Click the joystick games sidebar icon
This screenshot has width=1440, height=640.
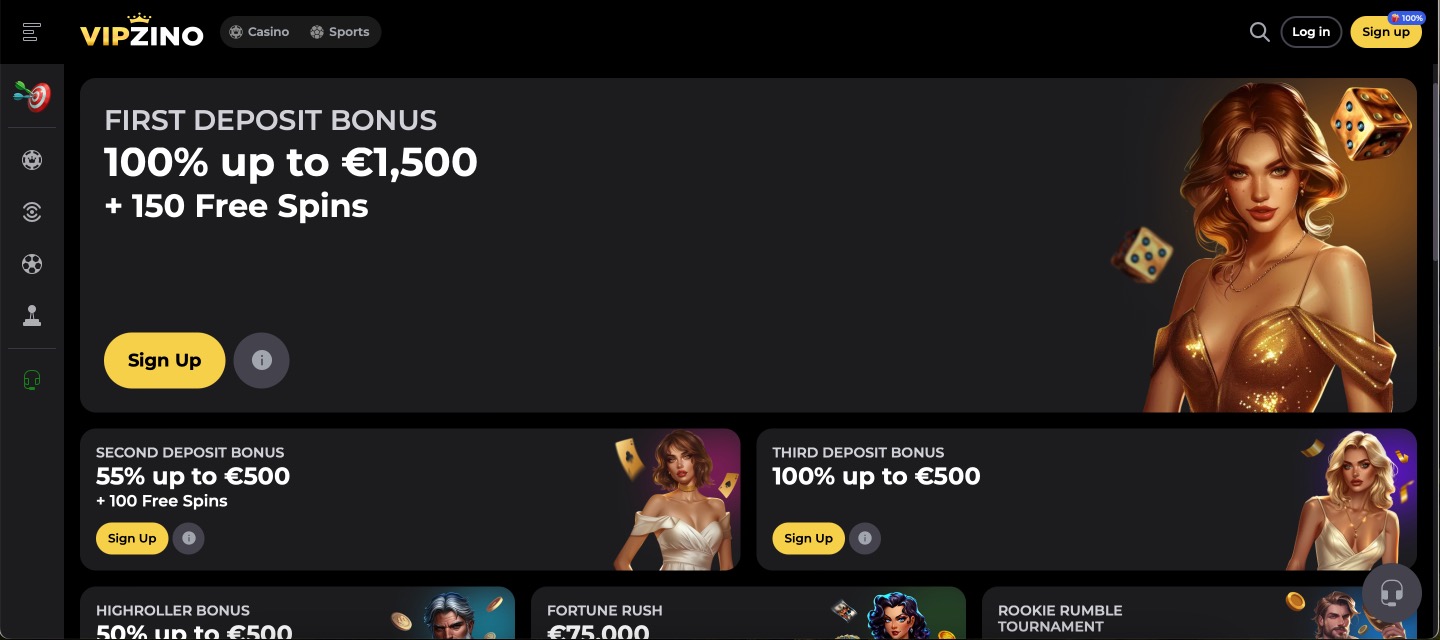(32, 316)
